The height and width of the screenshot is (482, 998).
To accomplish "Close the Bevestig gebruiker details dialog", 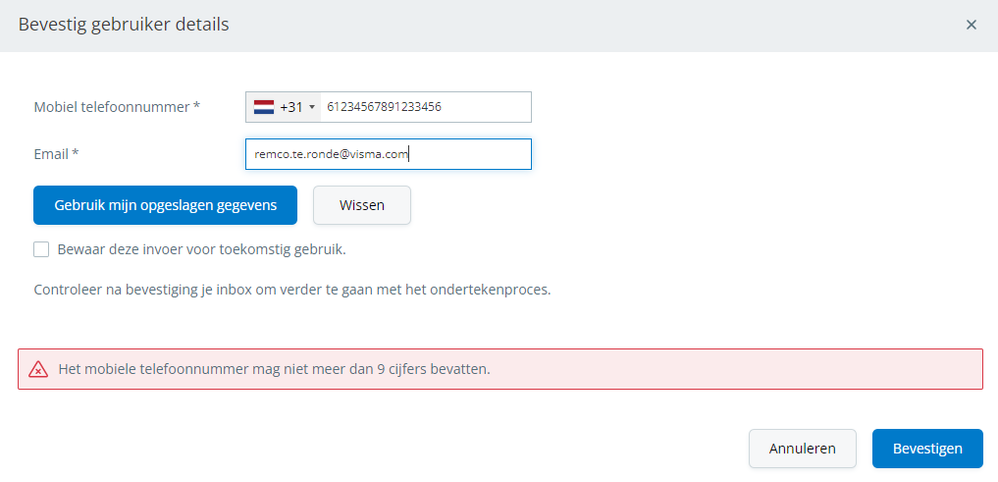I will click(x=971, y=25).
